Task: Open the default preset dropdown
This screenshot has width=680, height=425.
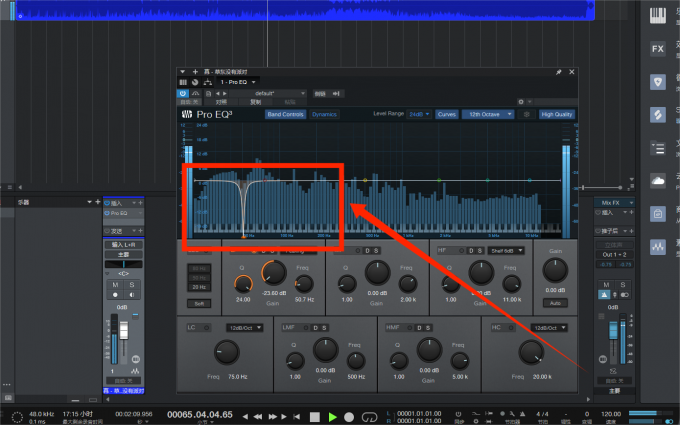Action: (268, 93)
